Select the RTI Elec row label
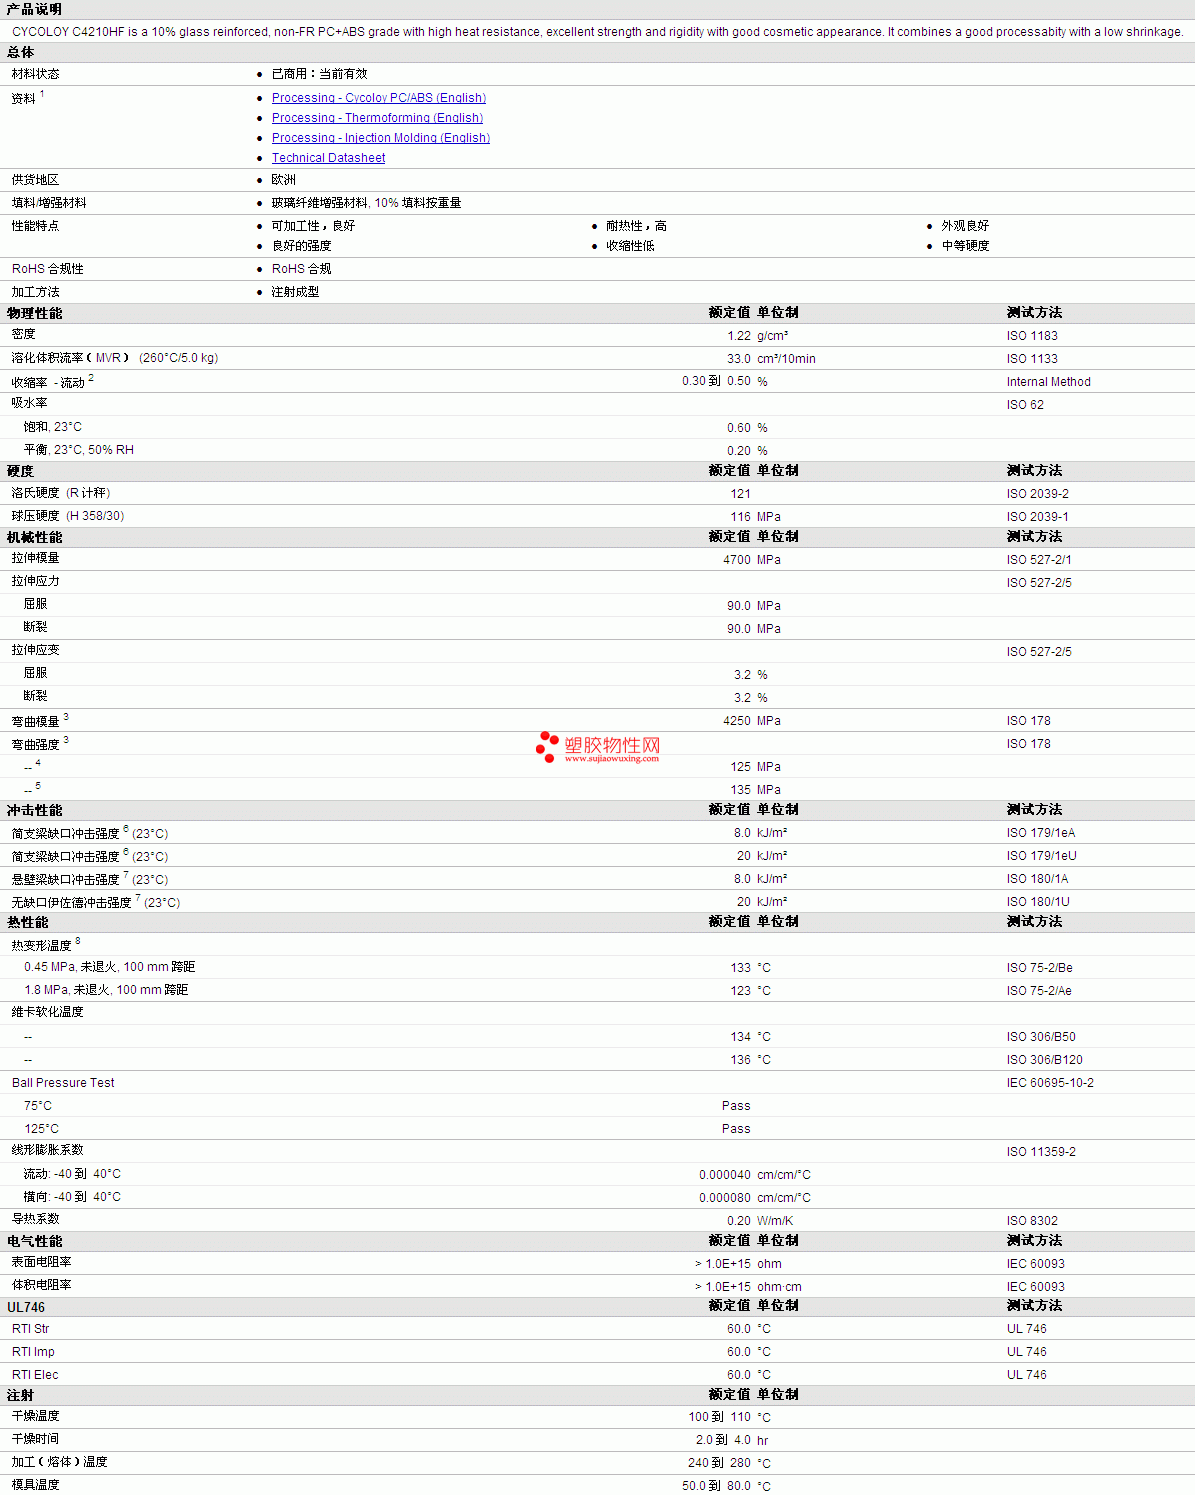Viewport: 1195px width, 1495px height. pos(35,1375)
